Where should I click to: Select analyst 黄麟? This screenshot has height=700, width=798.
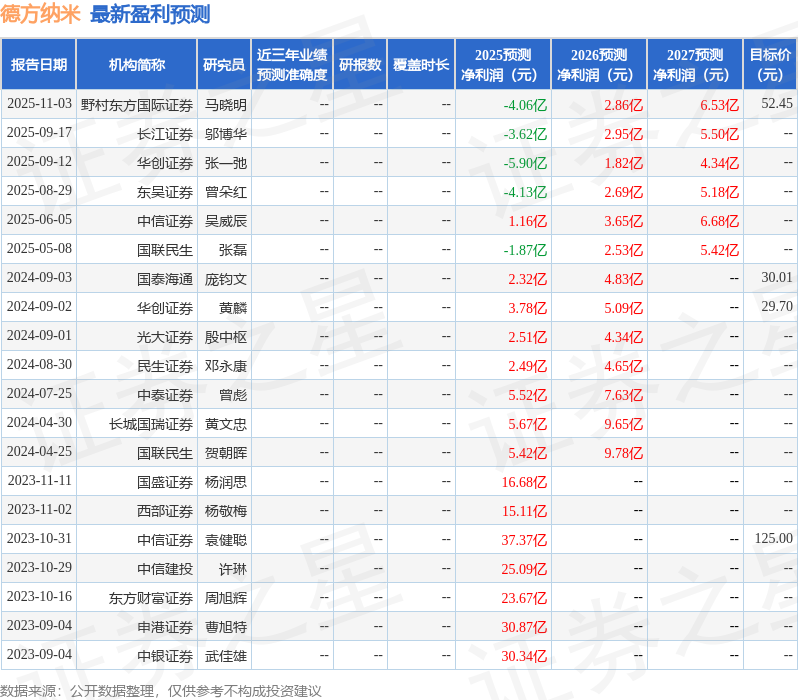click(x=233, y=308)
